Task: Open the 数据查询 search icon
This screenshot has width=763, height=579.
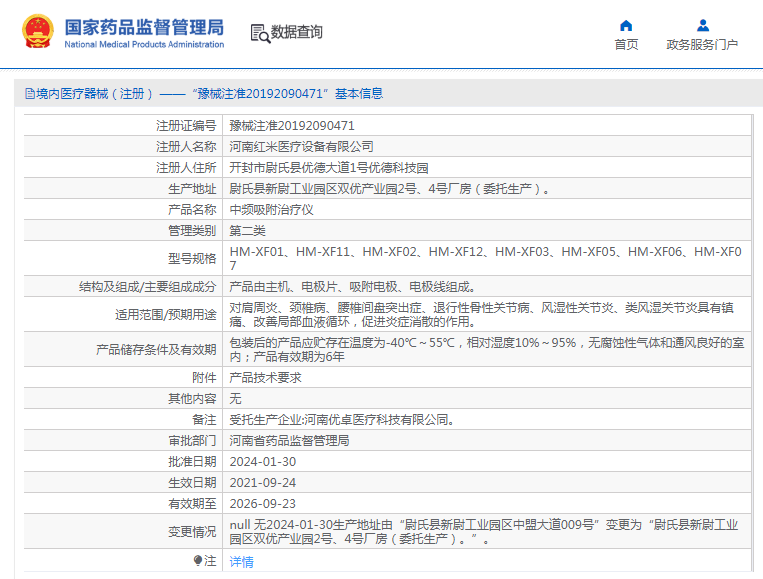Action: (260, 34)
